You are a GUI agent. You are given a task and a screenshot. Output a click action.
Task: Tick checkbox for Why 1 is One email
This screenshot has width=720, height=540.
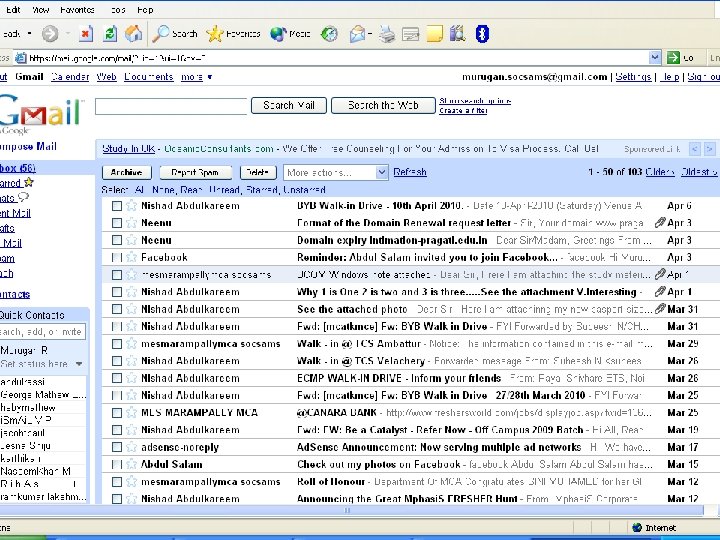(x=117, y=292)
